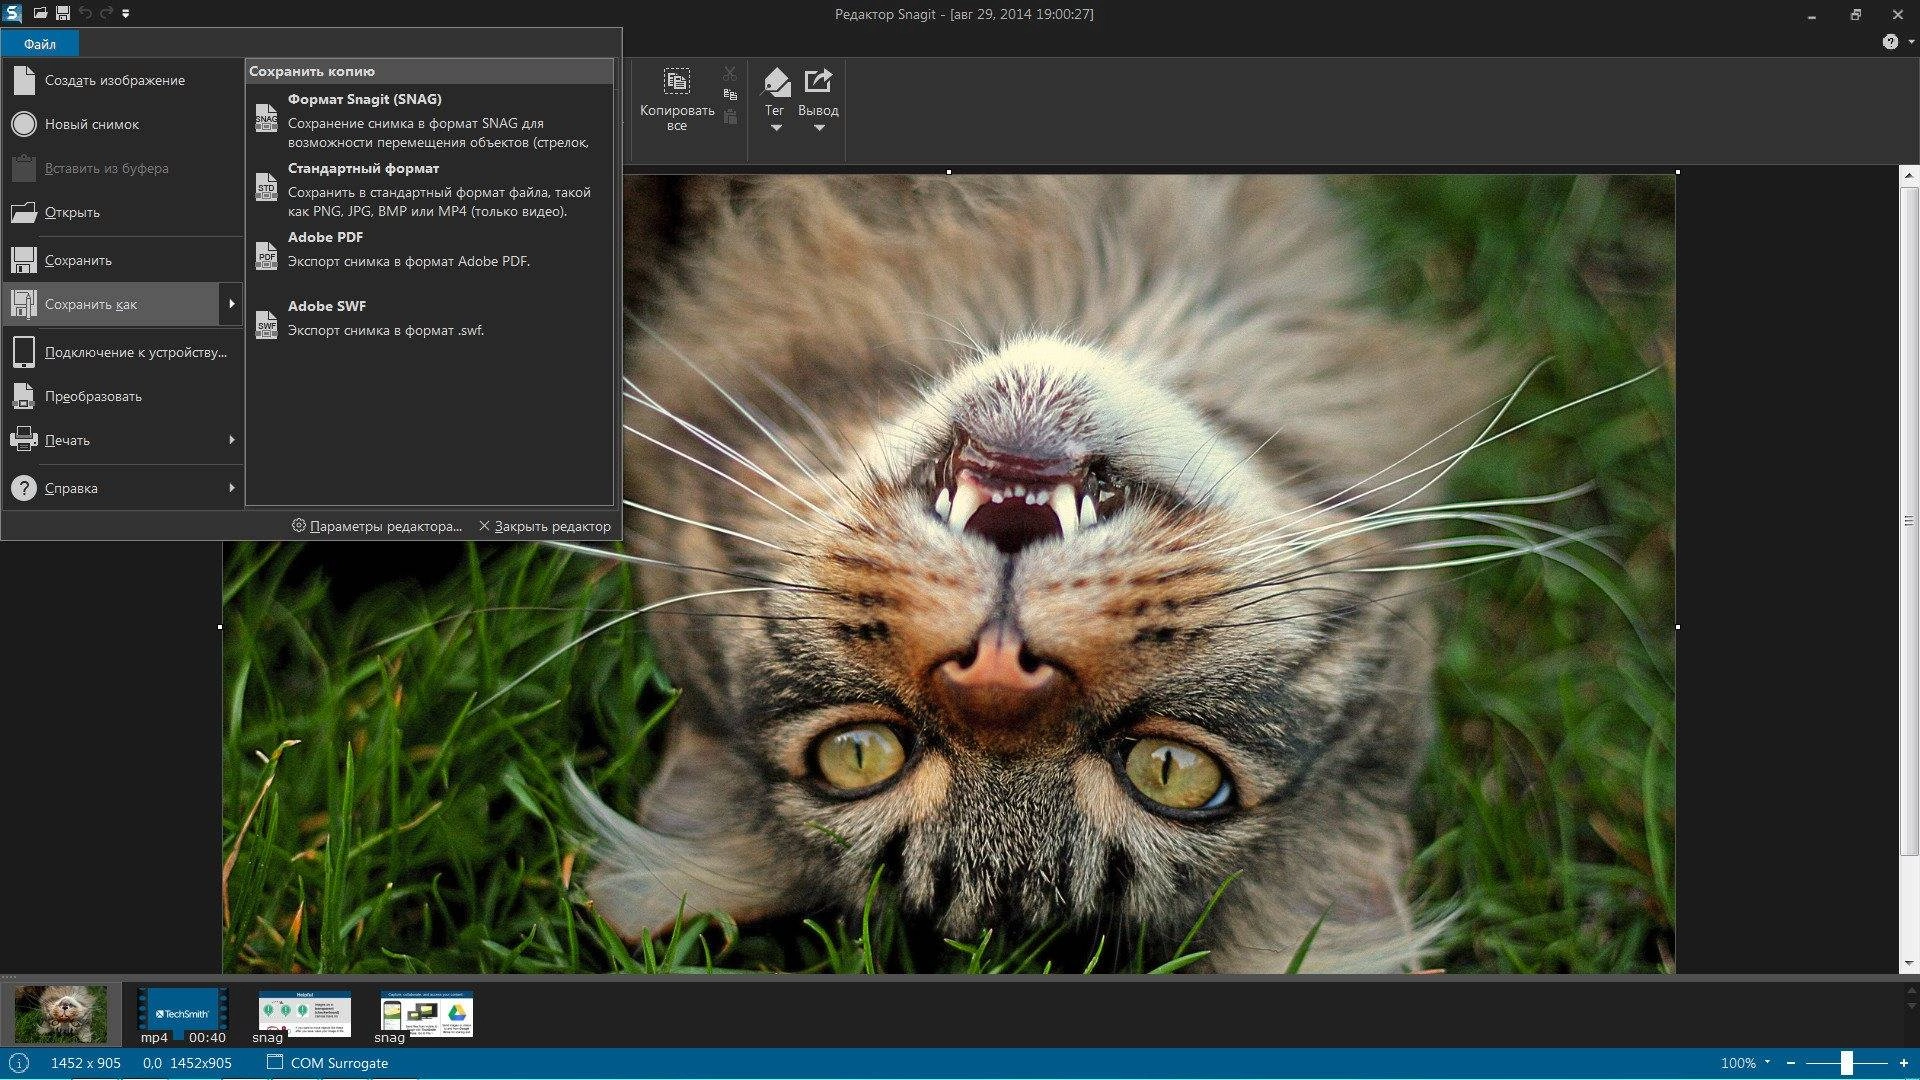Viewport: 1920px width, 1080px height.
Task: Click the vertical scrollbar up arrow
Action: (x=1909, y=176)
